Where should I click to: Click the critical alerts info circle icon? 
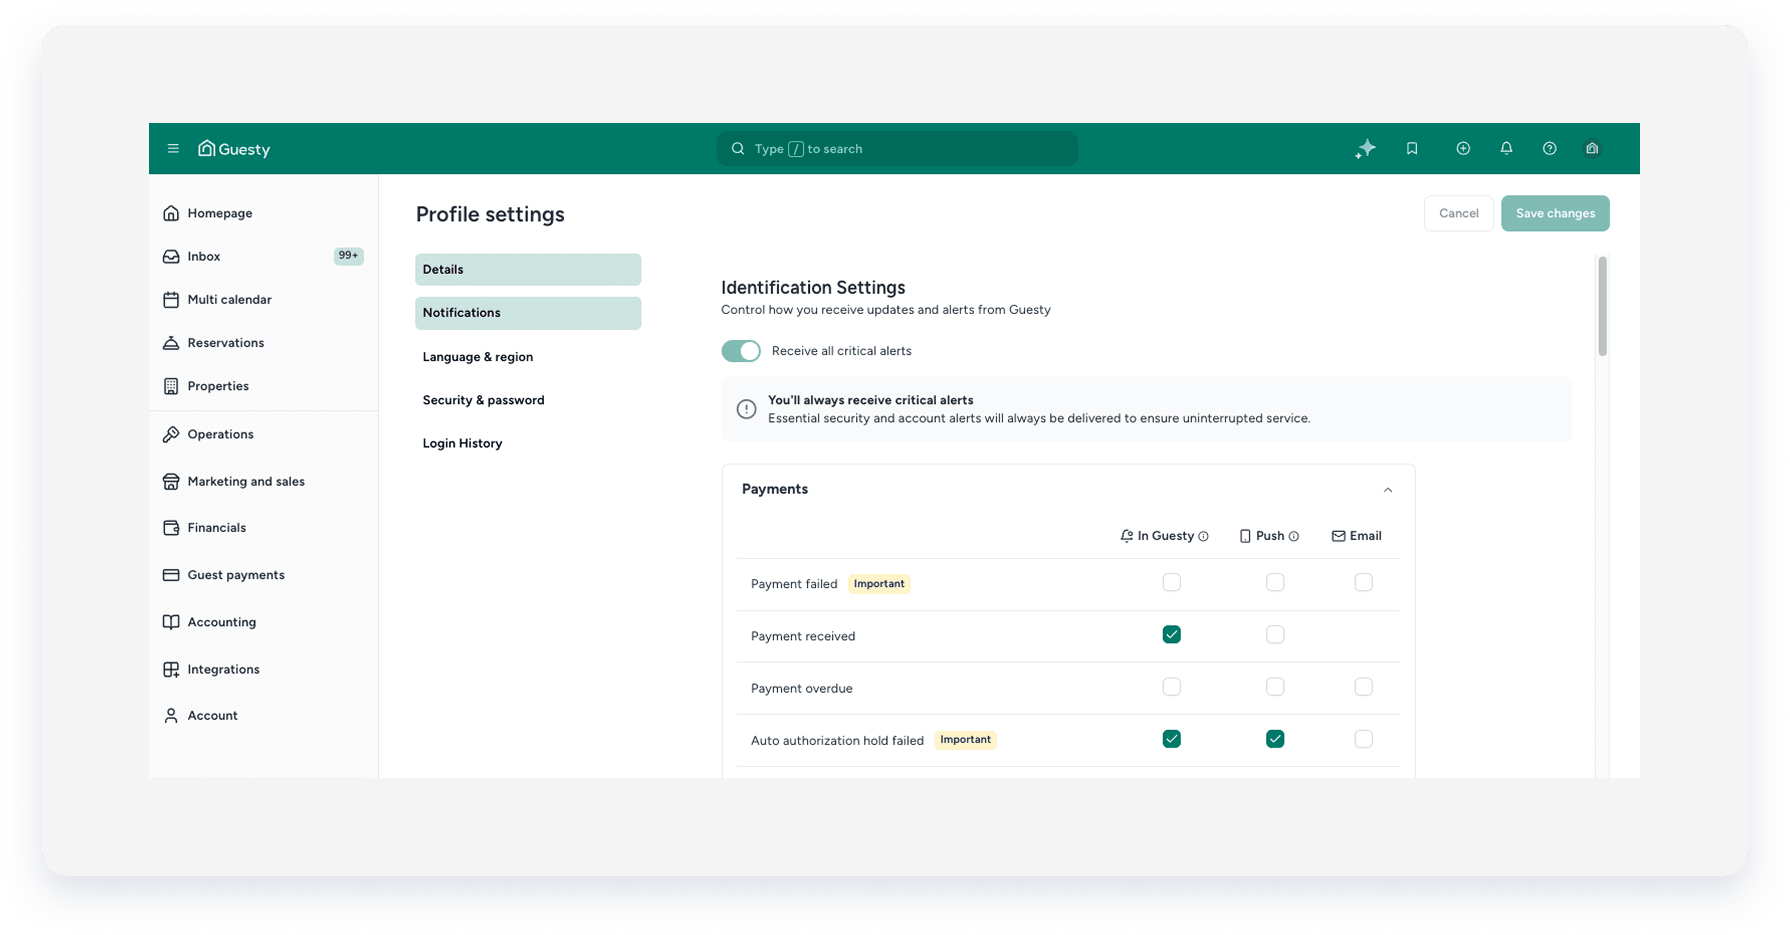746,409
